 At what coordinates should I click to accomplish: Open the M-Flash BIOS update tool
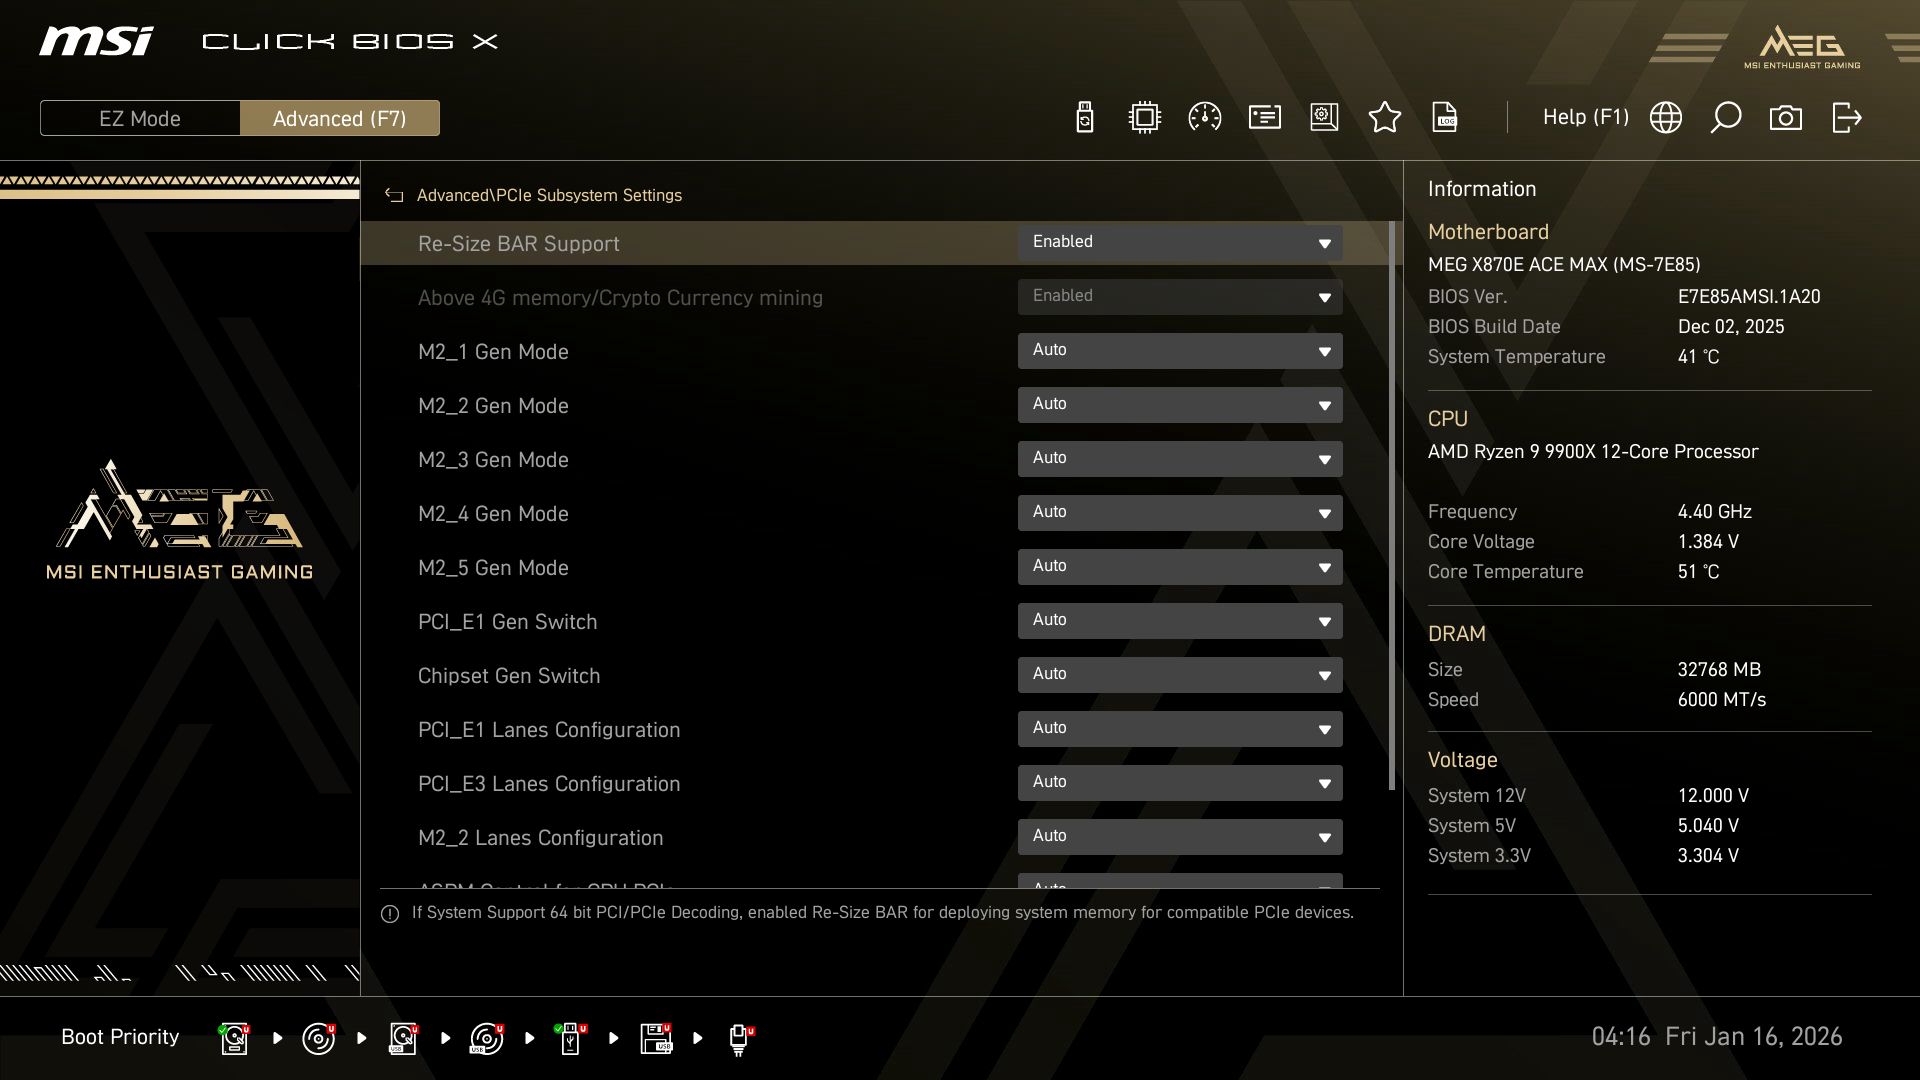pos(1083,117)
